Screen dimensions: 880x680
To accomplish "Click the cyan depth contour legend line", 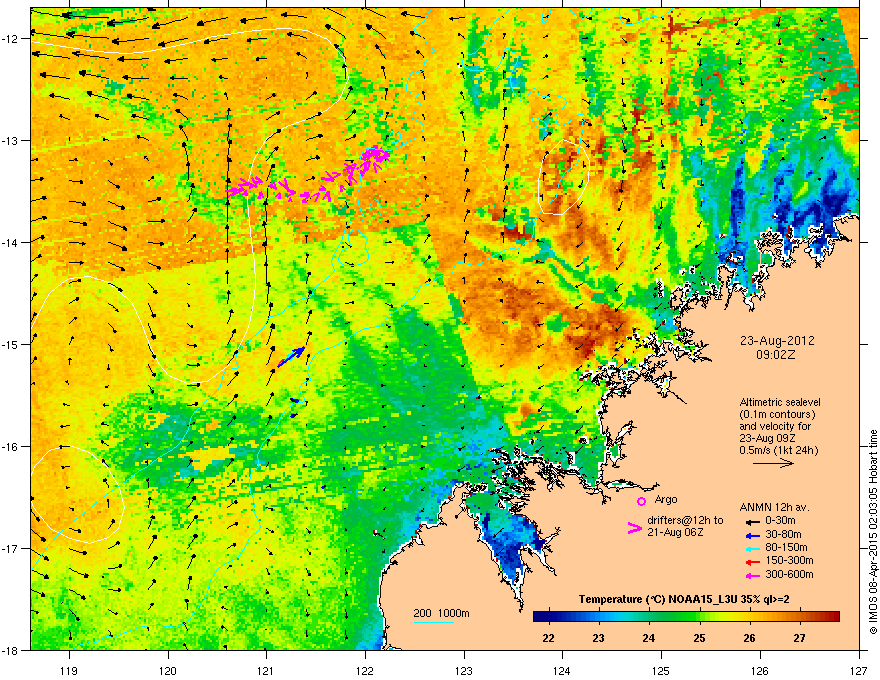I will click(x=434, y=622).
